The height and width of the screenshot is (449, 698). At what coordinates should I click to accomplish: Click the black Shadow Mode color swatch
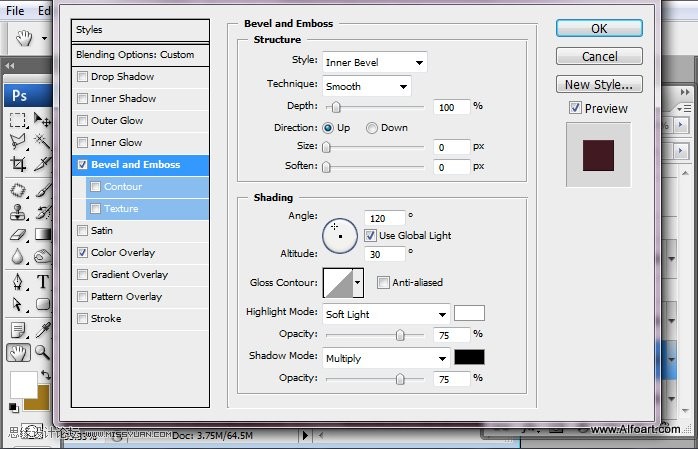click(469, 357)
